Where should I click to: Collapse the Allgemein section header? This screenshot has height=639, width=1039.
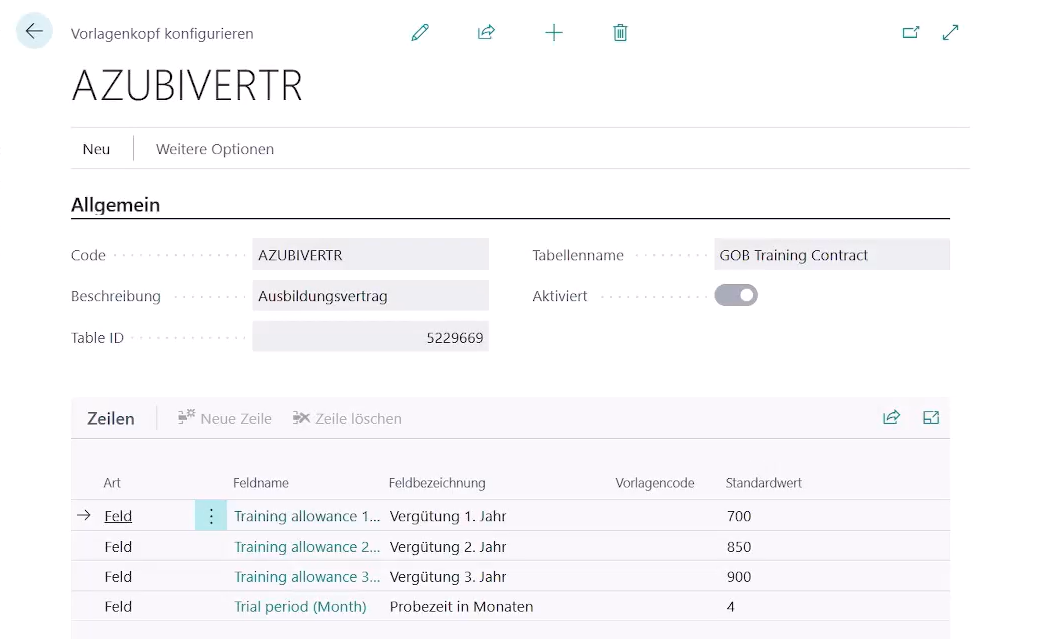(116, 205)
